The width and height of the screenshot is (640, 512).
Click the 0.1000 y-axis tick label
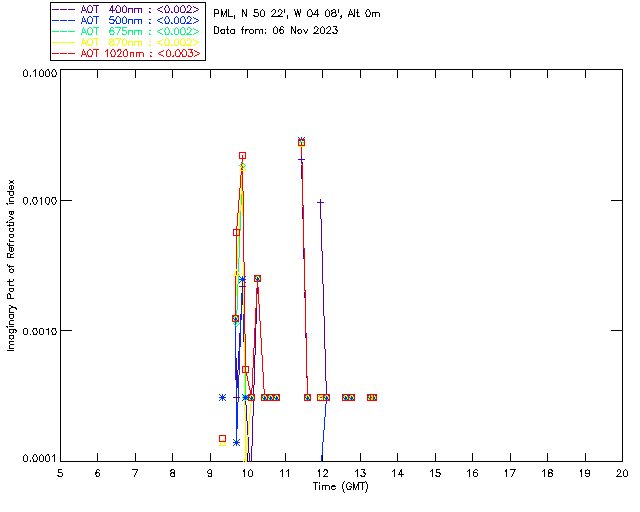(x=40, y=73)
